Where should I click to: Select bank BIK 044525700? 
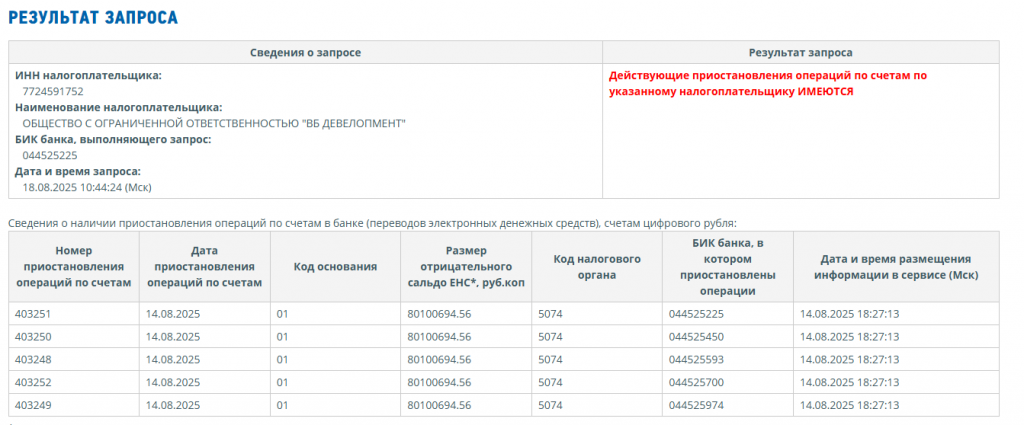[x=696, y=383]
